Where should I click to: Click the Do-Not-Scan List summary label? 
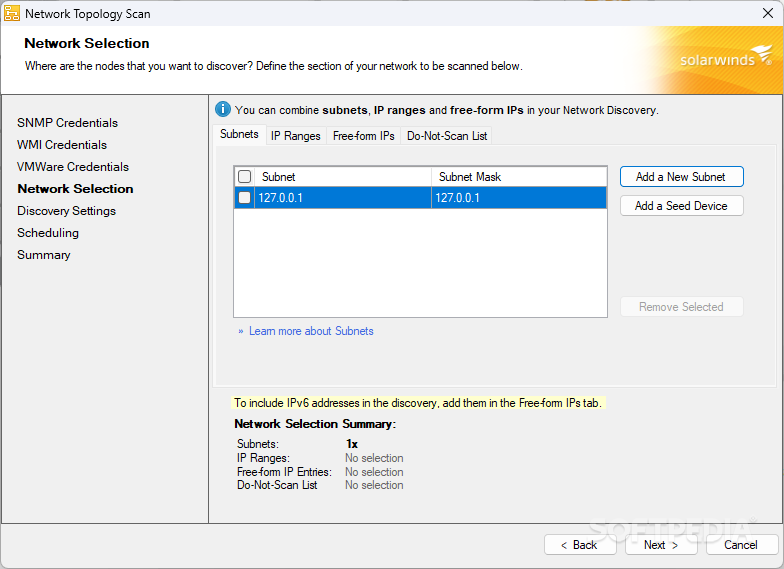(277, 485)
